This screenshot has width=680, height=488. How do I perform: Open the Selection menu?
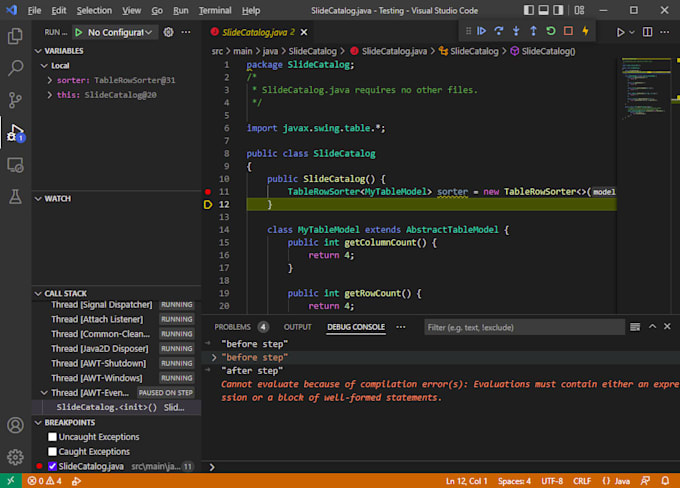pos(94,10)
